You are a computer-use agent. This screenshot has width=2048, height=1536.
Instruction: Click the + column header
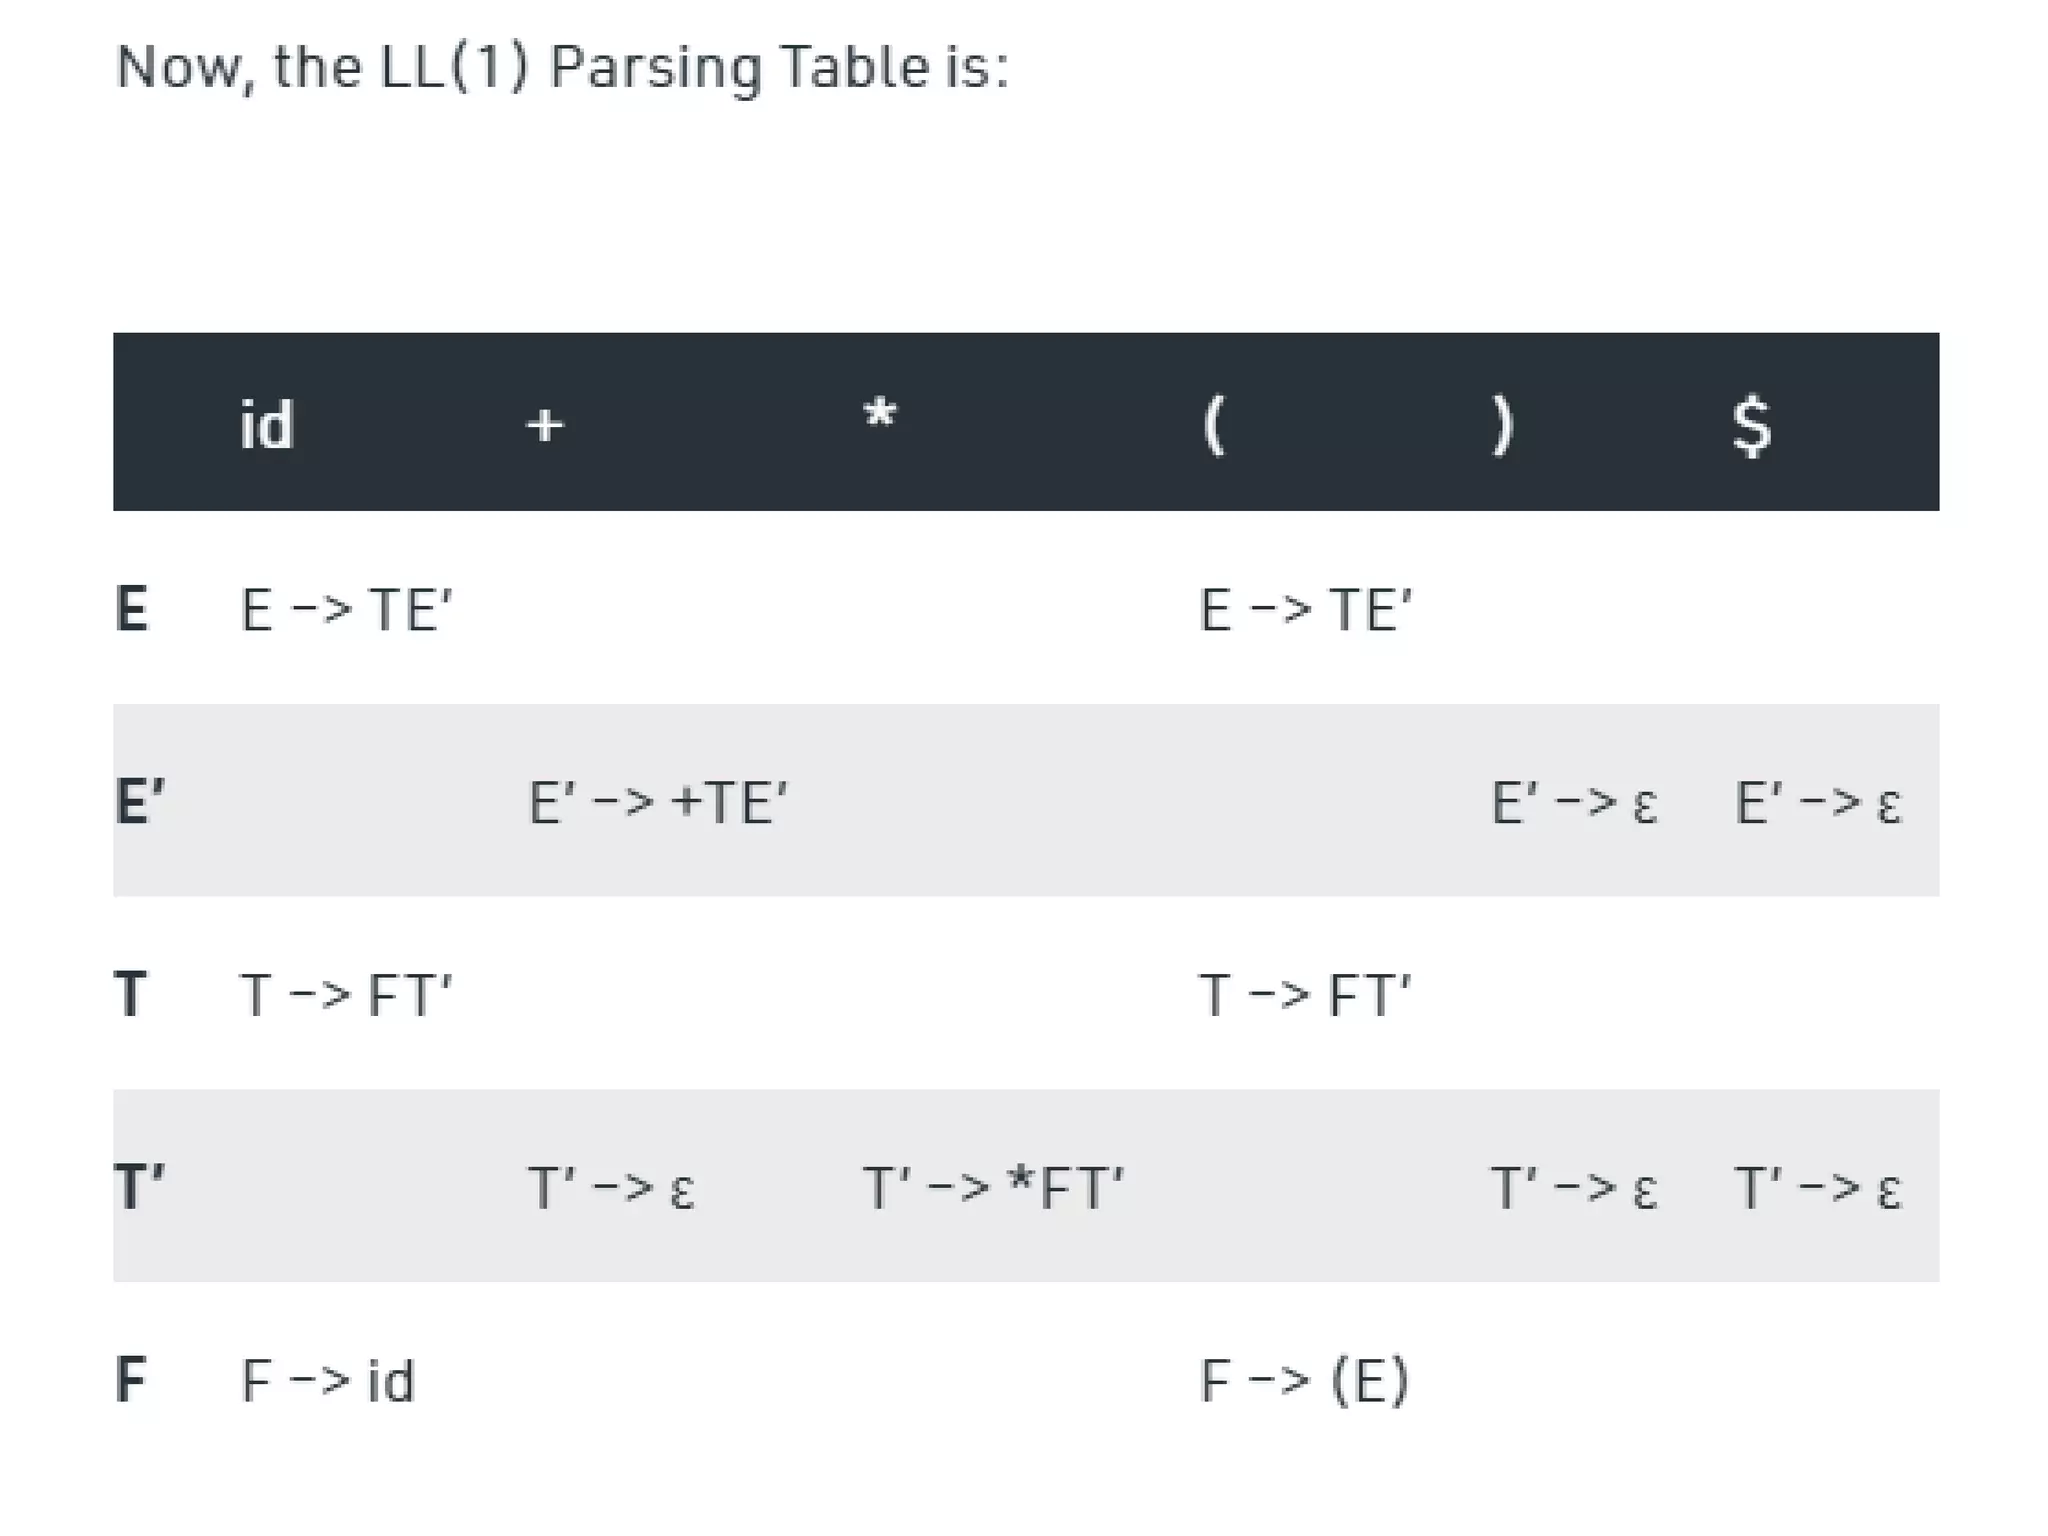pyautogui.click(x=545, y=425)
